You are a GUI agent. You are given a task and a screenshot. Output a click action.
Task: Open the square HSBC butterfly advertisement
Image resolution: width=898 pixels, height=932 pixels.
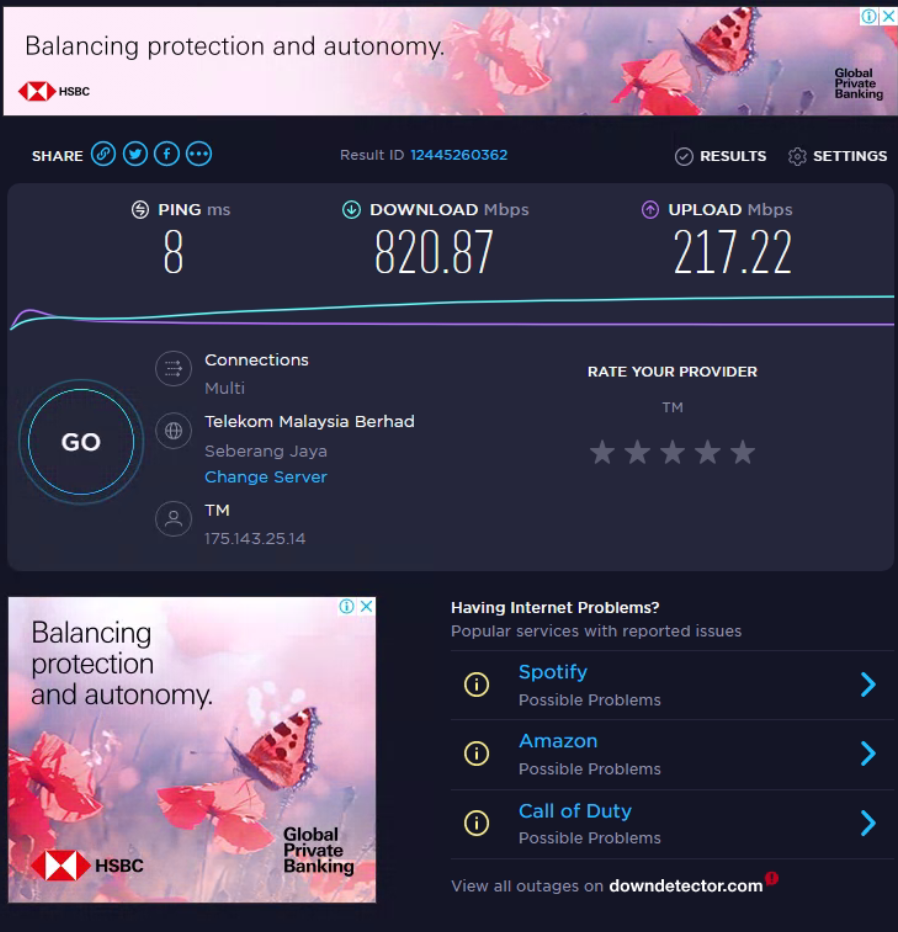pyautogui.click(x=192, y=750)
